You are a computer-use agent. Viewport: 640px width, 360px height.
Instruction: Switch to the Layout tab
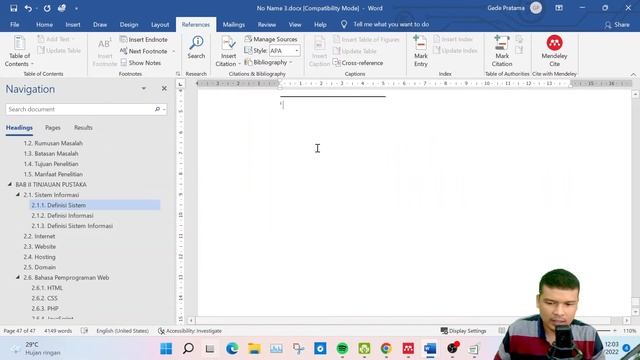point(160,24)
